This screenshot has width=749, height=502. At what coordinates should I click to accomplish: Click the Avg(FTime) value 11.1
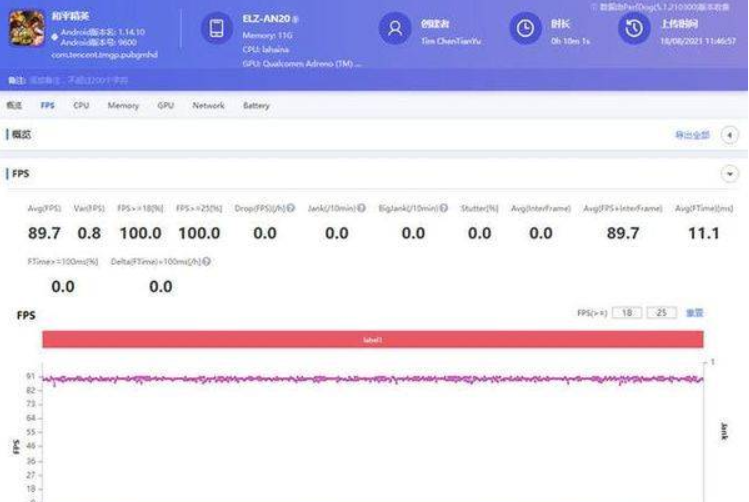[704, 233]
